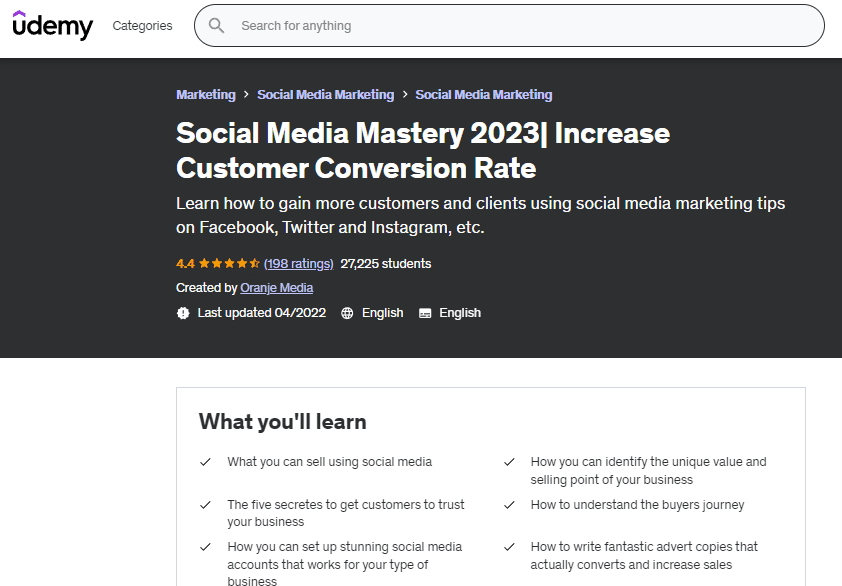The height and width of the screenshot is (586, 842).
Task: Click the closed captions icon
Action: [425, 313]
